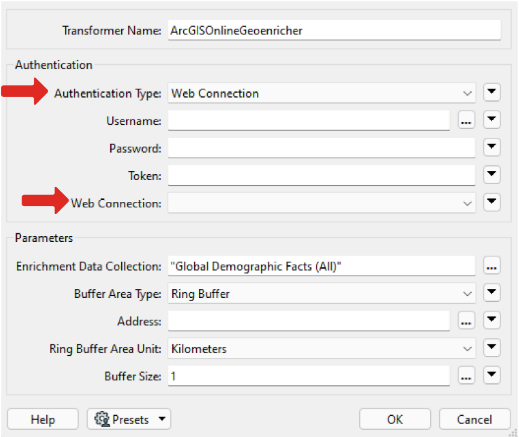
Task: Open the Buffer Size options arrow menu
Action: (492, 375)
